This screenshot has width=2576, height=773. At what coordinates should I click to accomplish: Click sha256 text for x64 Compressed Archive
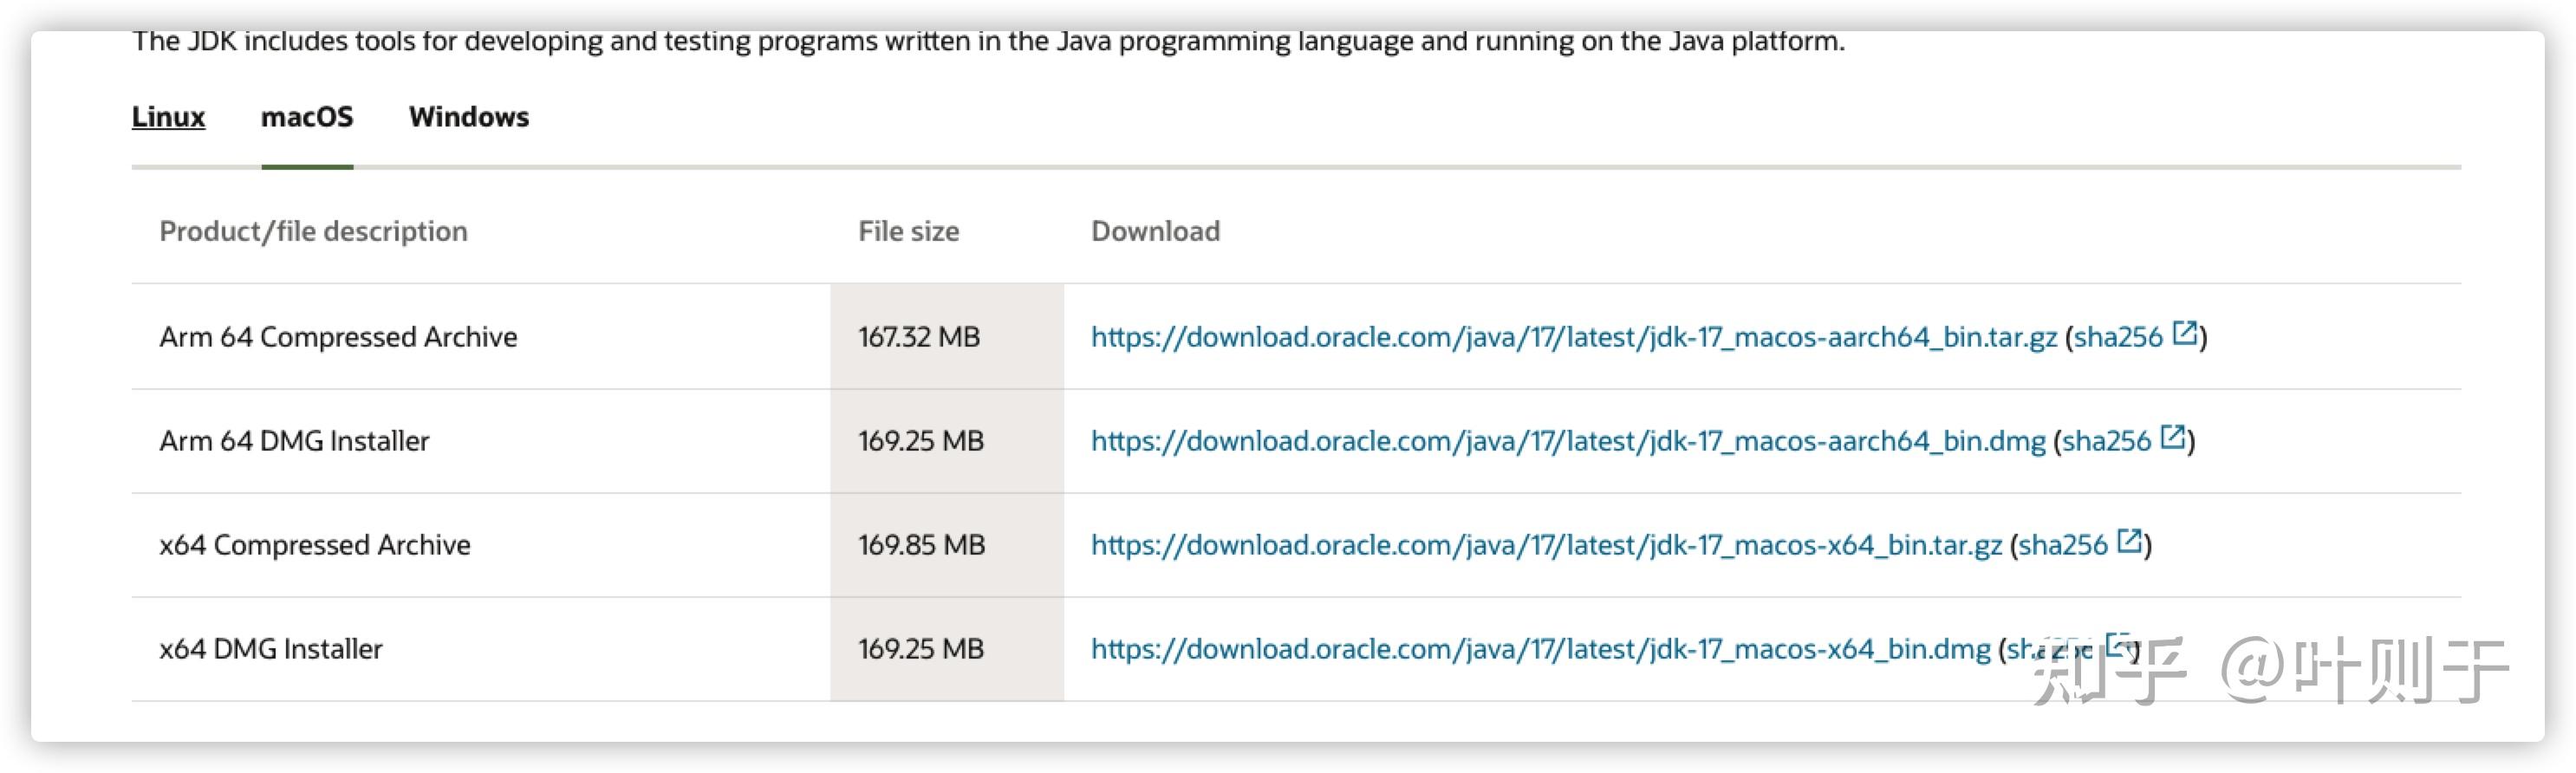coord(2062,545)
